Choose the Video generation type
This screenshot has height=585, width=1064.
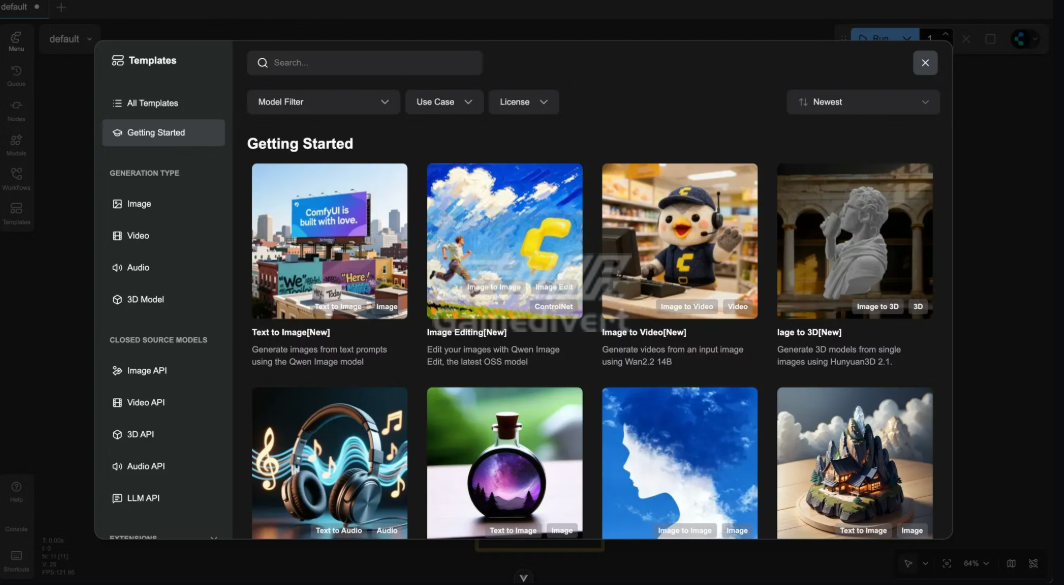click(x=163, y=235)
